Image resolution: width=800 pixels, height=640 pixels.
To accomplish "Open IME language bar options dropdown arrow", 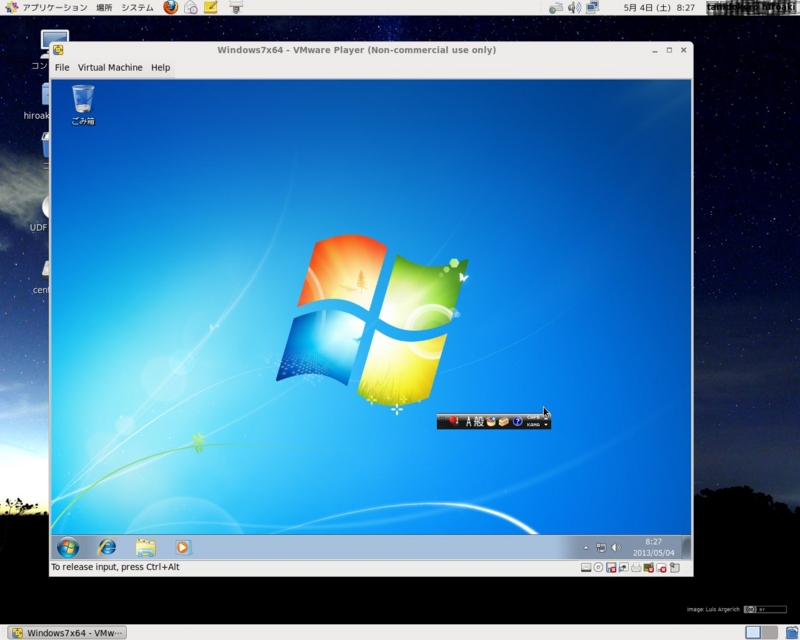I will coord(546,425).
